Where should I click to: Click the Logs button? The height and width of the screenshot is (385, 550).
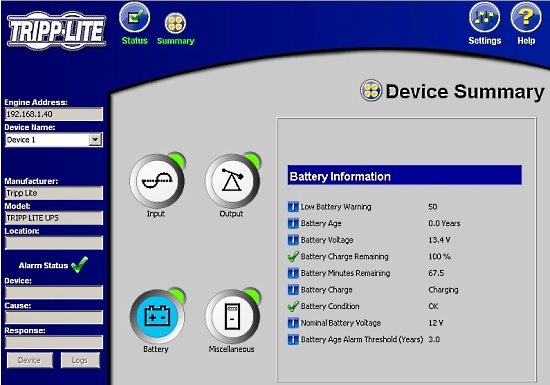[80, 360]
